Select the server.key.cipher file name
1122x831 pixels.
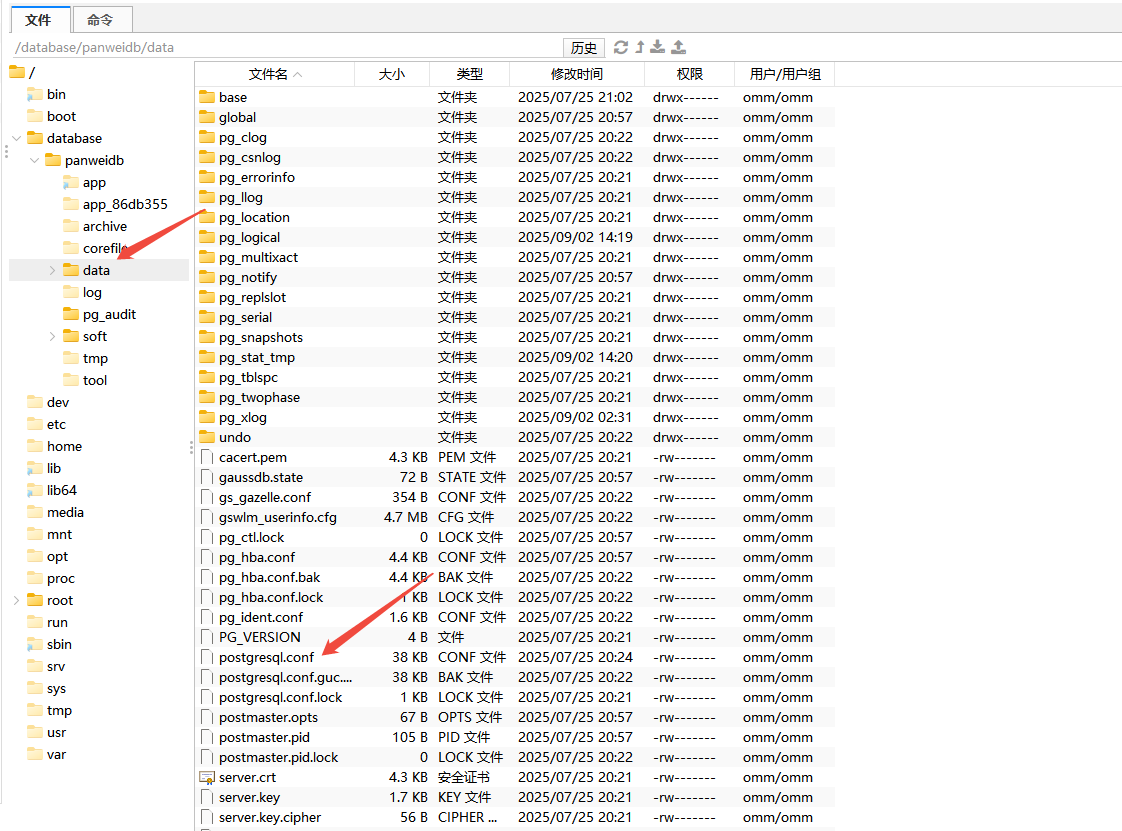(x=270, y=817)
